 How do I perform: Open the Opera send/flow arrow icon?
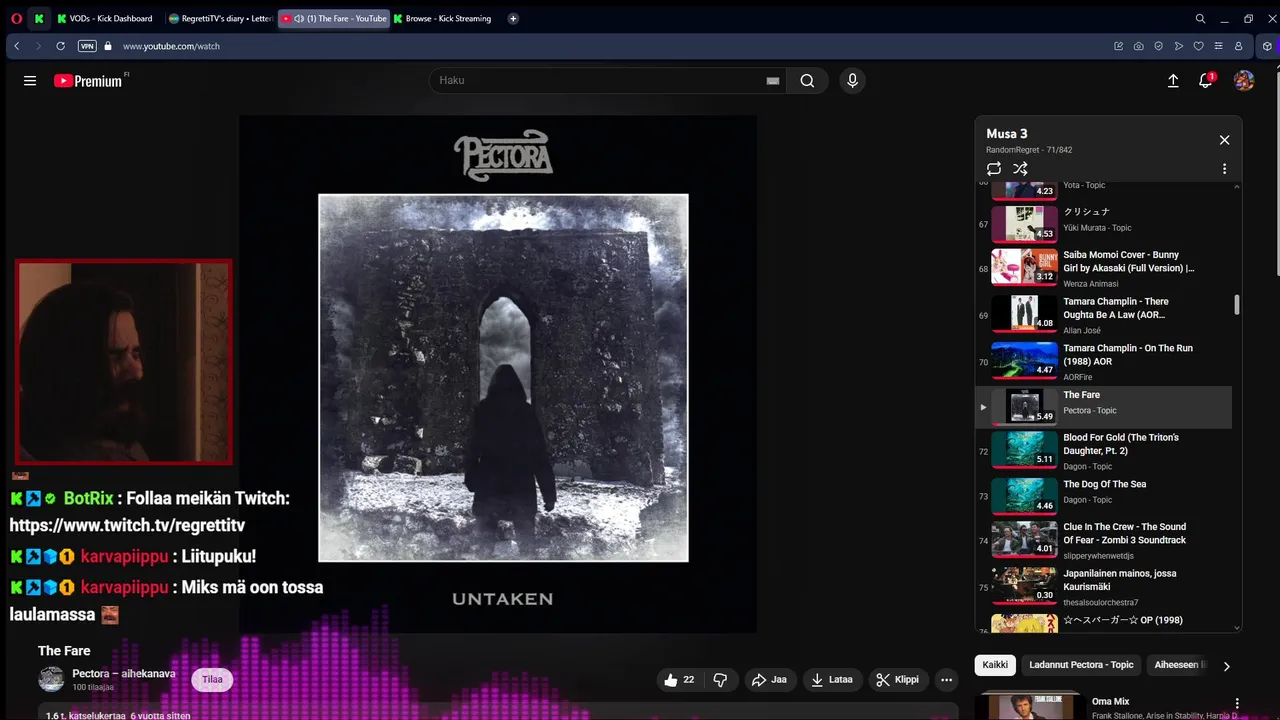(1178, 46)
